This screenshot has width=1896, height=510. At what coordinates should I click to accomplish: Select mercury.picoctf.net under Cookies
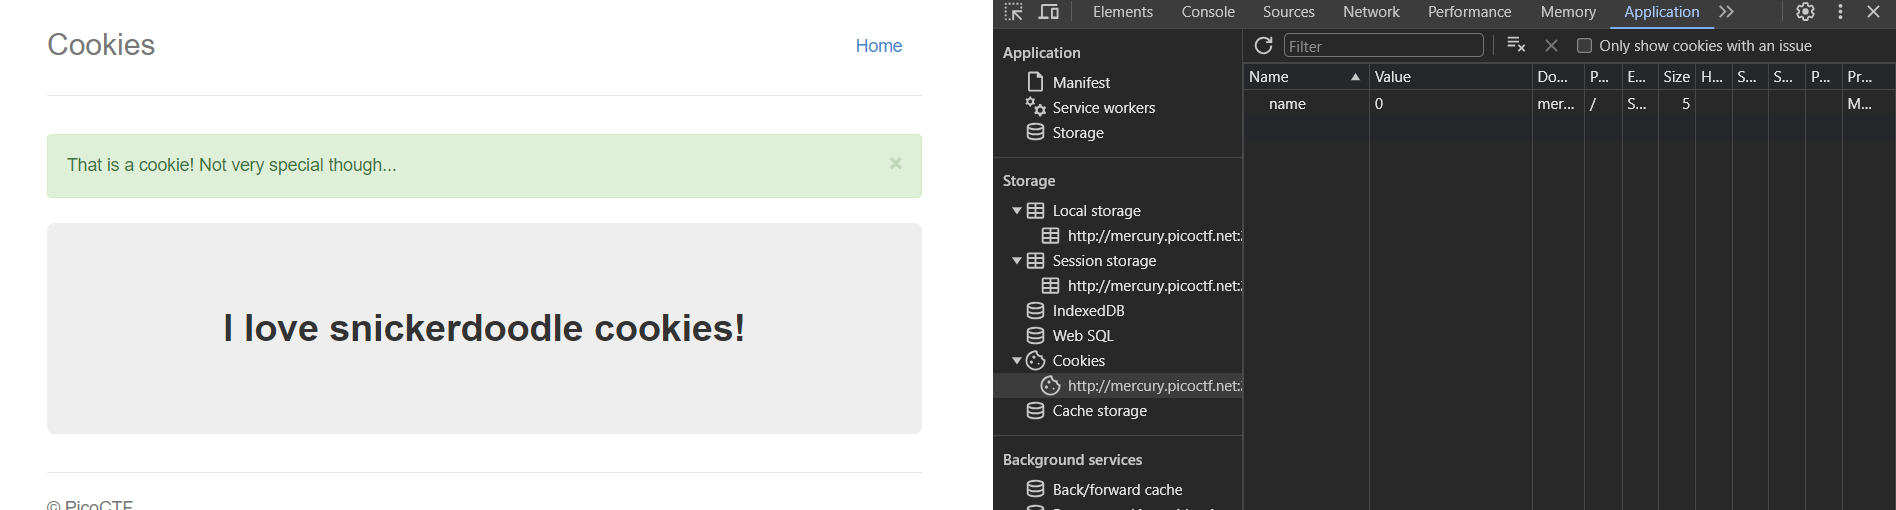[1154, 386]
